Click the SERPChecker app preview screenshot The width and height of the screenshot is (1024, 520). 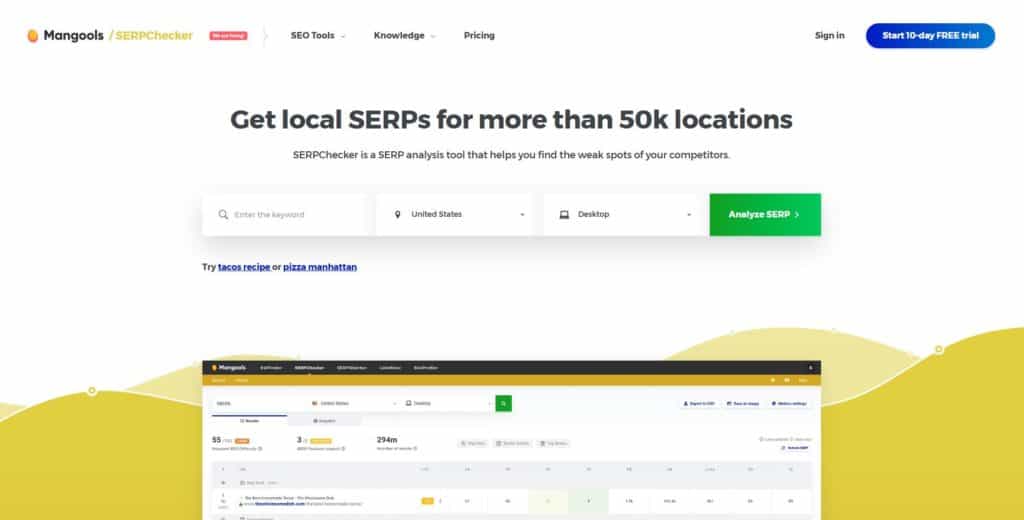(511, 440)
